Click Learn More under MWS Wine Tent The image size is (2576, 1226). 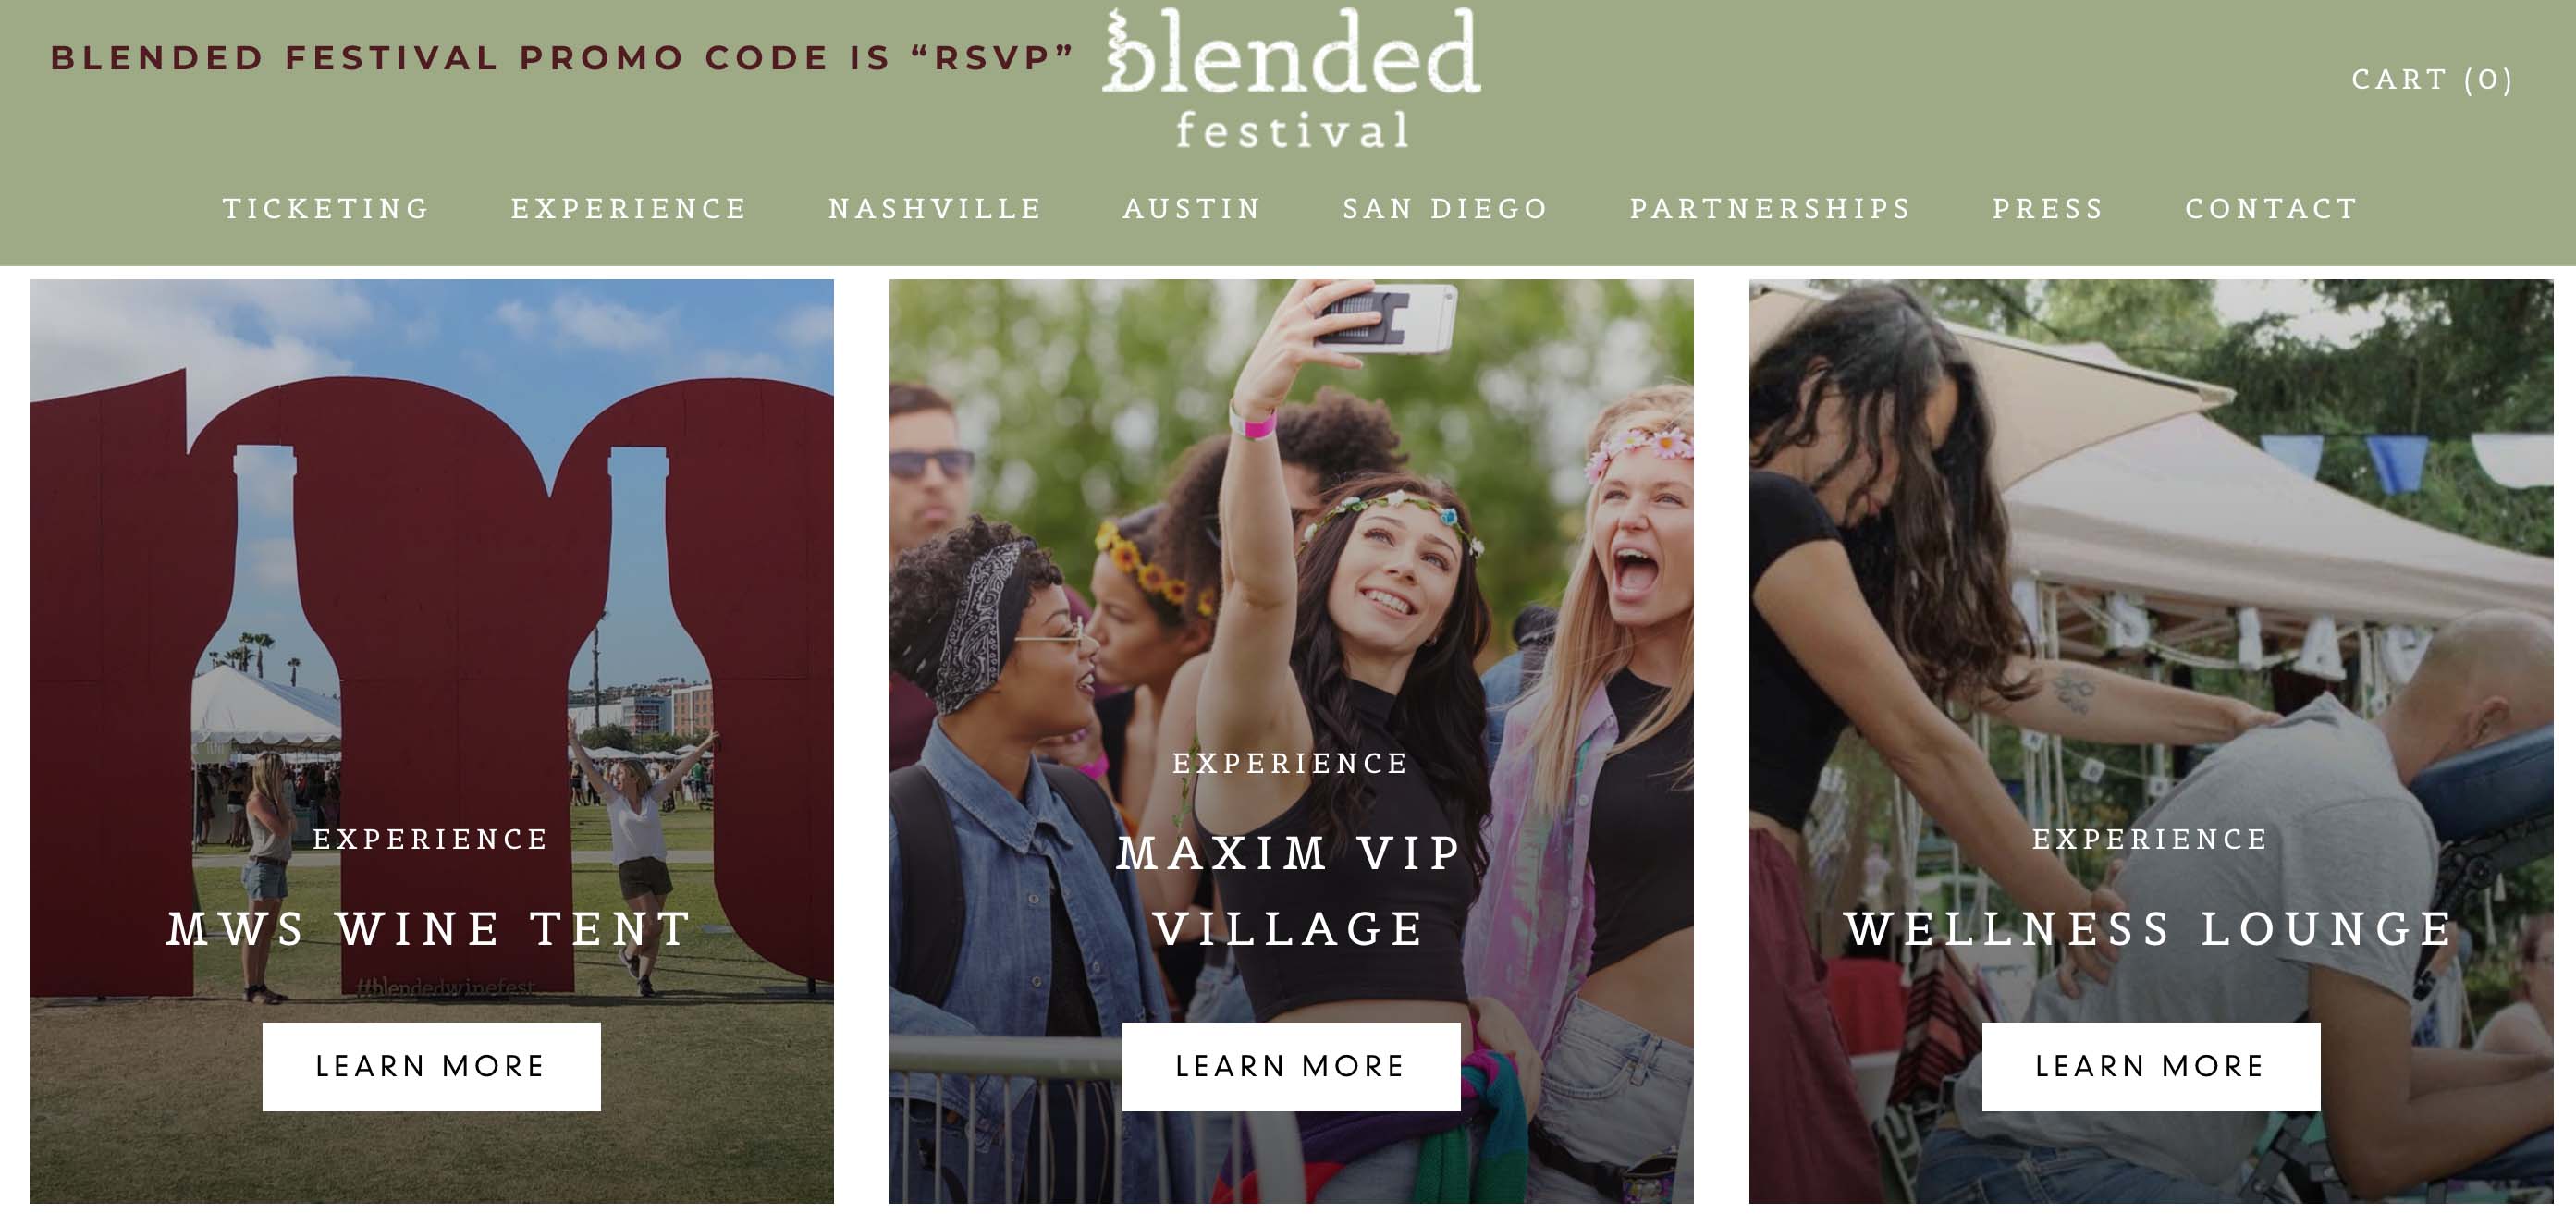[x=431, y=1066]
